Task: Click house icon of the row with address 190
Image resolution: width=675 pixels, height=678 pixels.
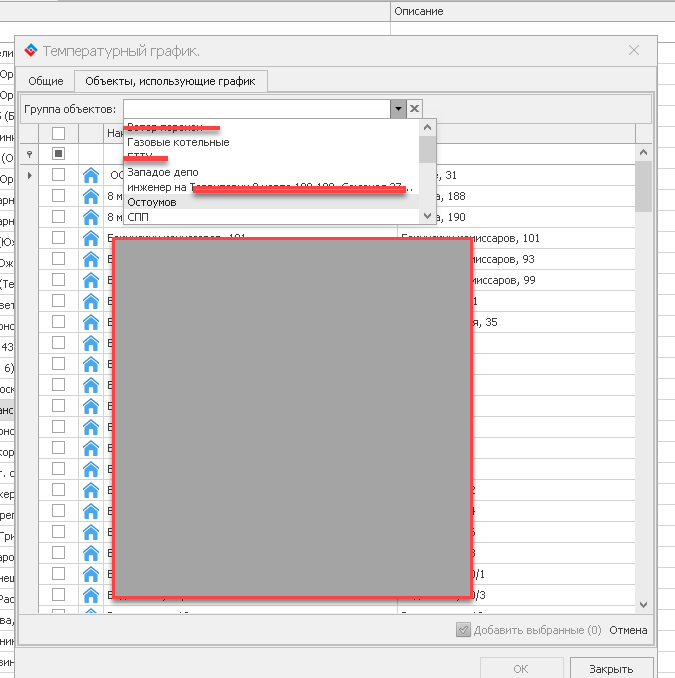Action: 92,217
